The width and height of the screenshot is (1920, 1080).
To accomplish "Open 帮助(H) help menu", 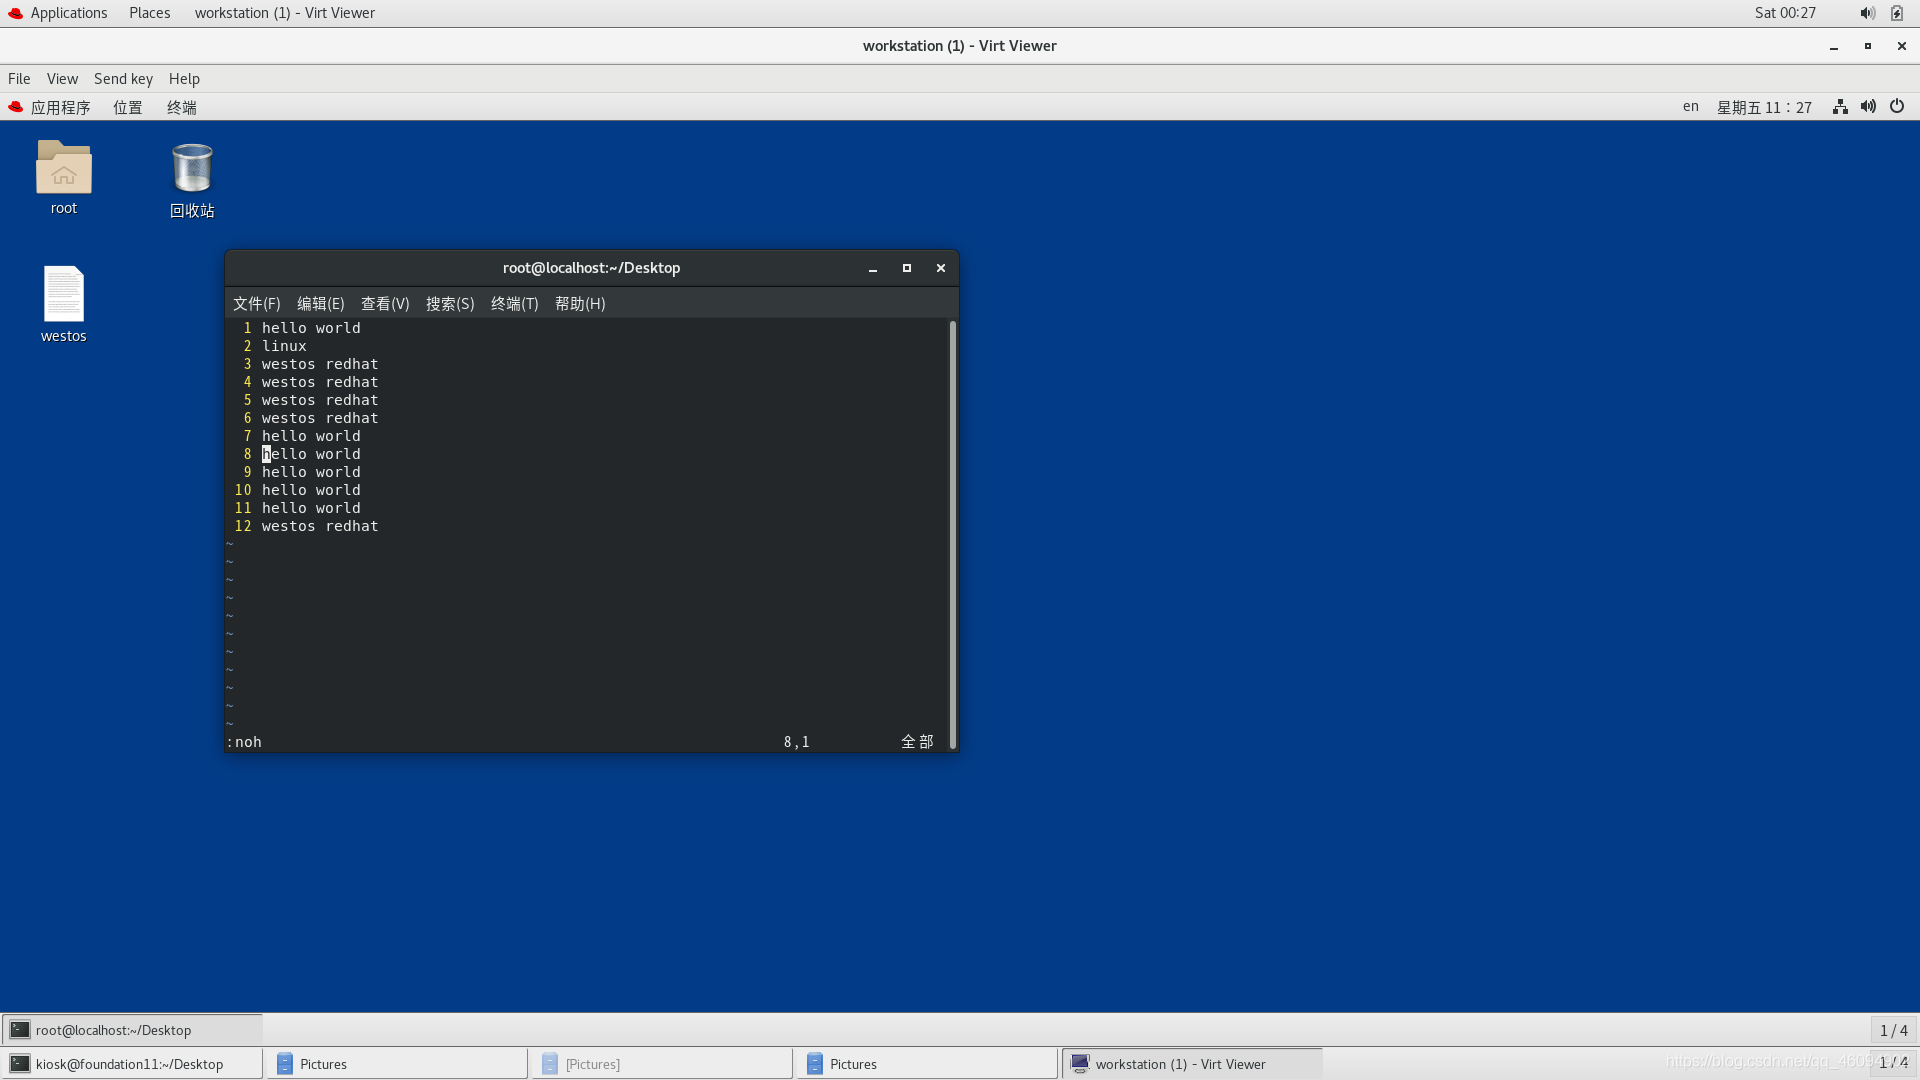I will coord(579,303).
